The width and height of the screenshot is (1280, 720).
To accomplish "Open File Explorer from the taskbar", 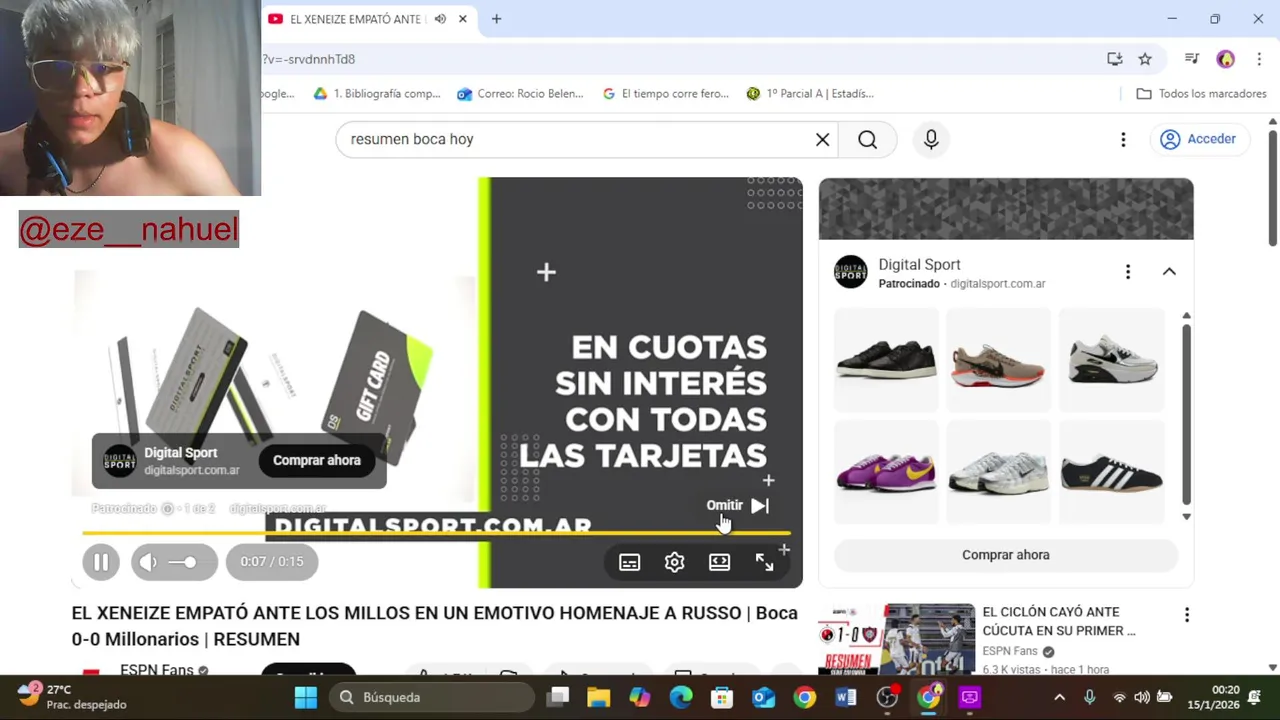I will tap(598, 697).
